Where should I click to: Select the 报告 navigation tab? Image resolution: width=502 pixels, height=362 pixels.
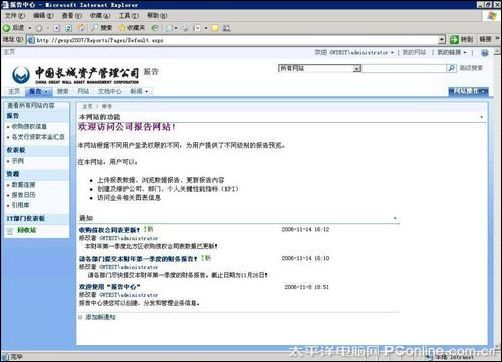click(x=38, y=91)
